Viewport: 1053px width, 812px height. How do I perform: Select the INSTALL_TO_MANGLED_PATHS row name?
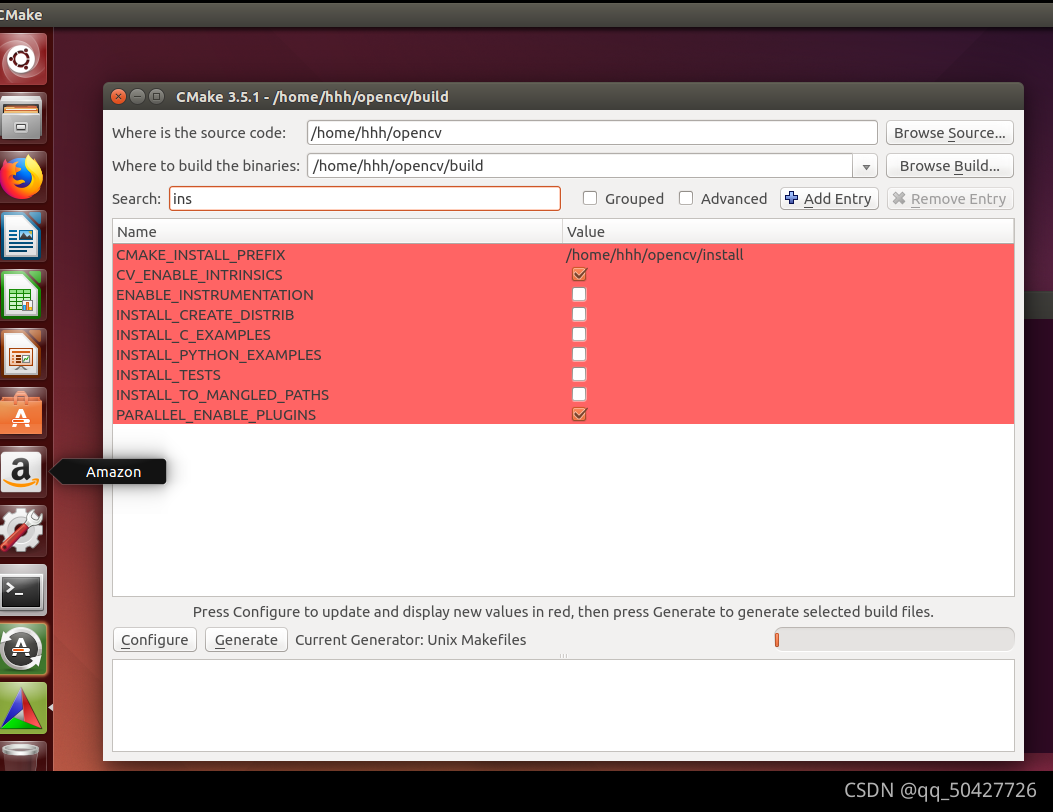222,395
